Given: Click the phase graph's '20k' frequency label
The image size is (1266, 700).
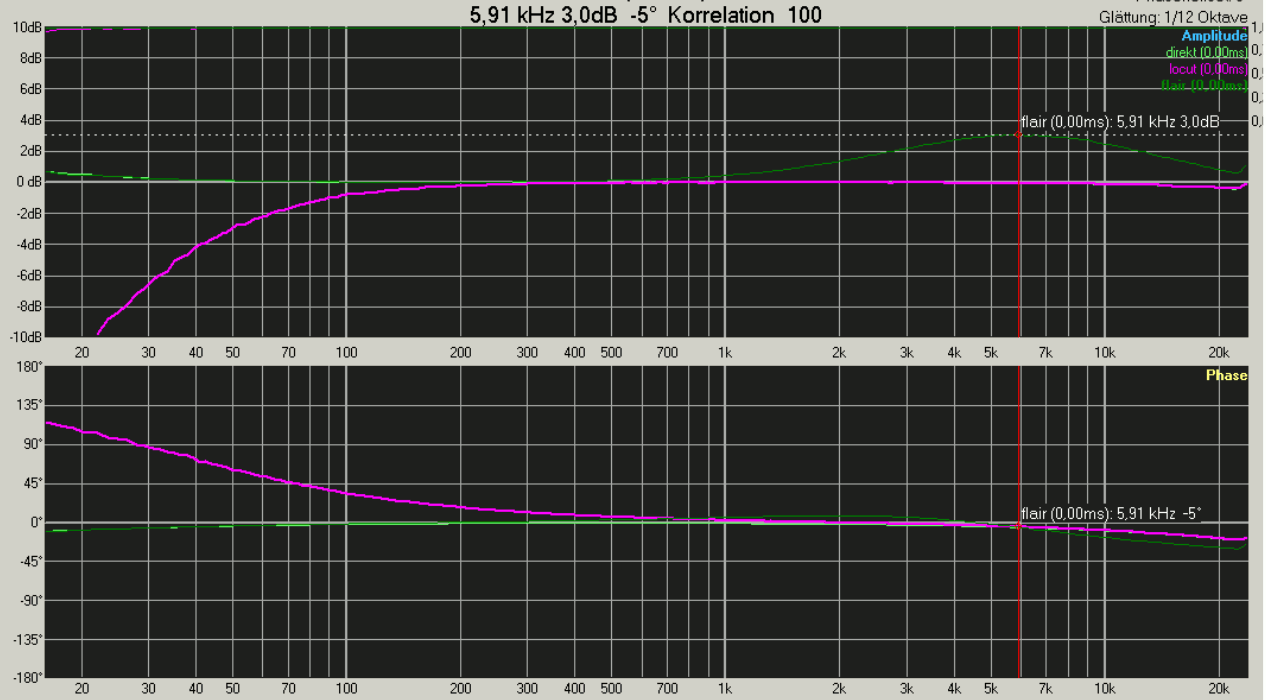Looking at the screenshot, I should tap(1218, 690).
